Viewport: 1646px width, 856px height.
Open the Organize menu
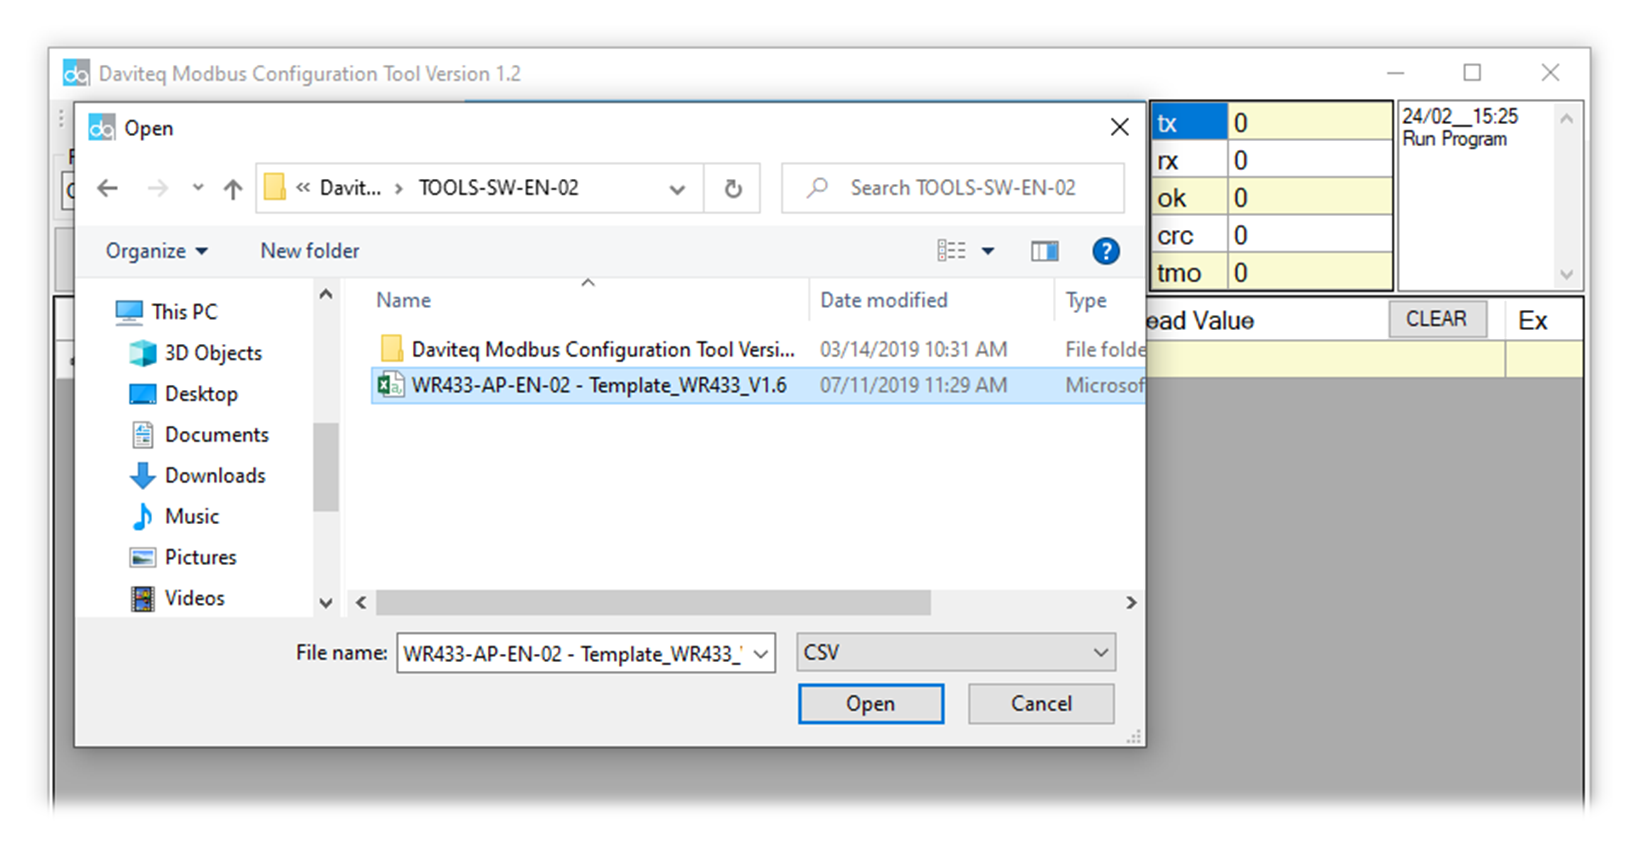[157, 251]
